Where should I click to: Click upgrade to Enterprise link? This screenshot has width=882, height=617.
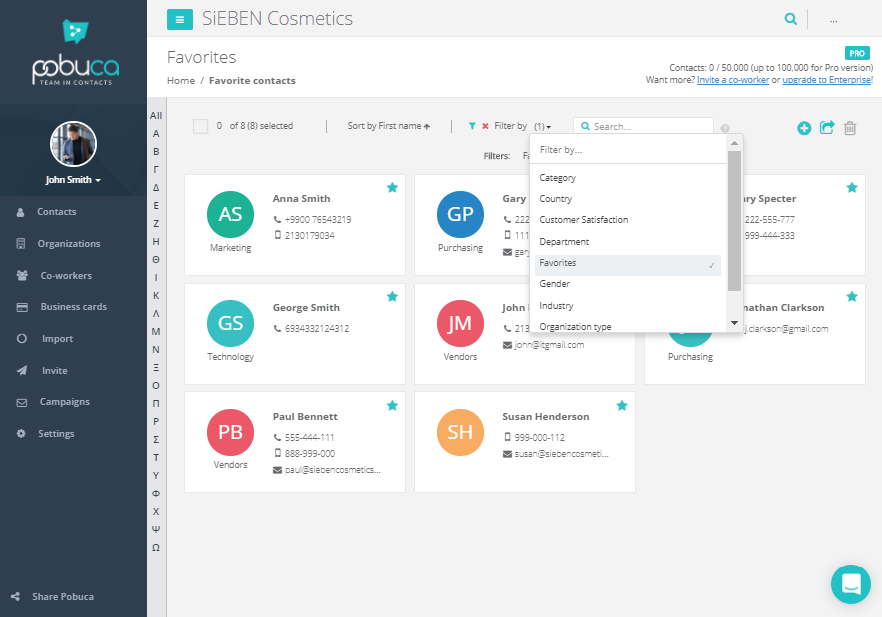pyautogui.click(x=827, y=80)
